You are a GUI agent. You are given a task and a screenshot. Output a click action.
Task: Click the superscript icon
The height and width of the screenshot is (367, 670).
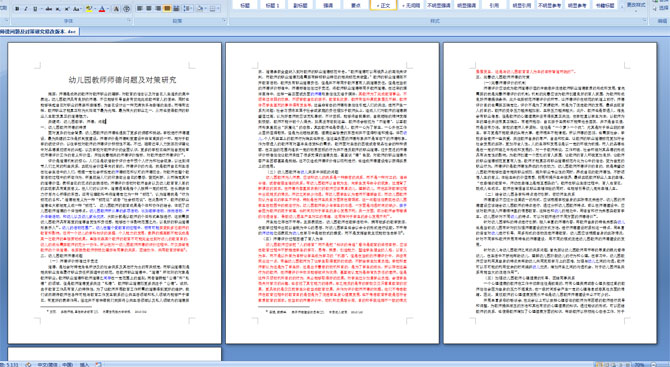[x=67, y=9]
